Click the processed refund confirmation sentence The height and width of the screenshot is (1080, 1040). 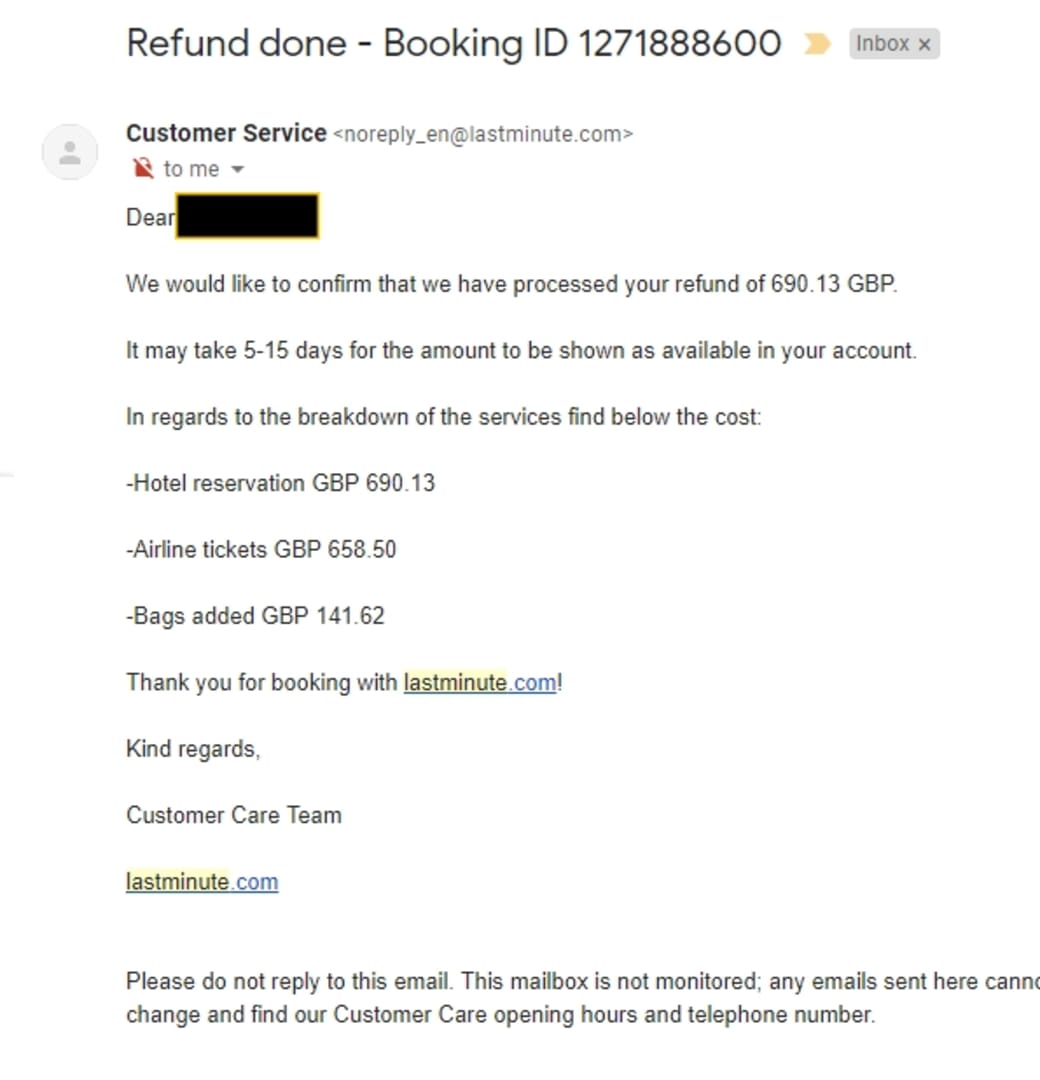[x=512, y=284]
